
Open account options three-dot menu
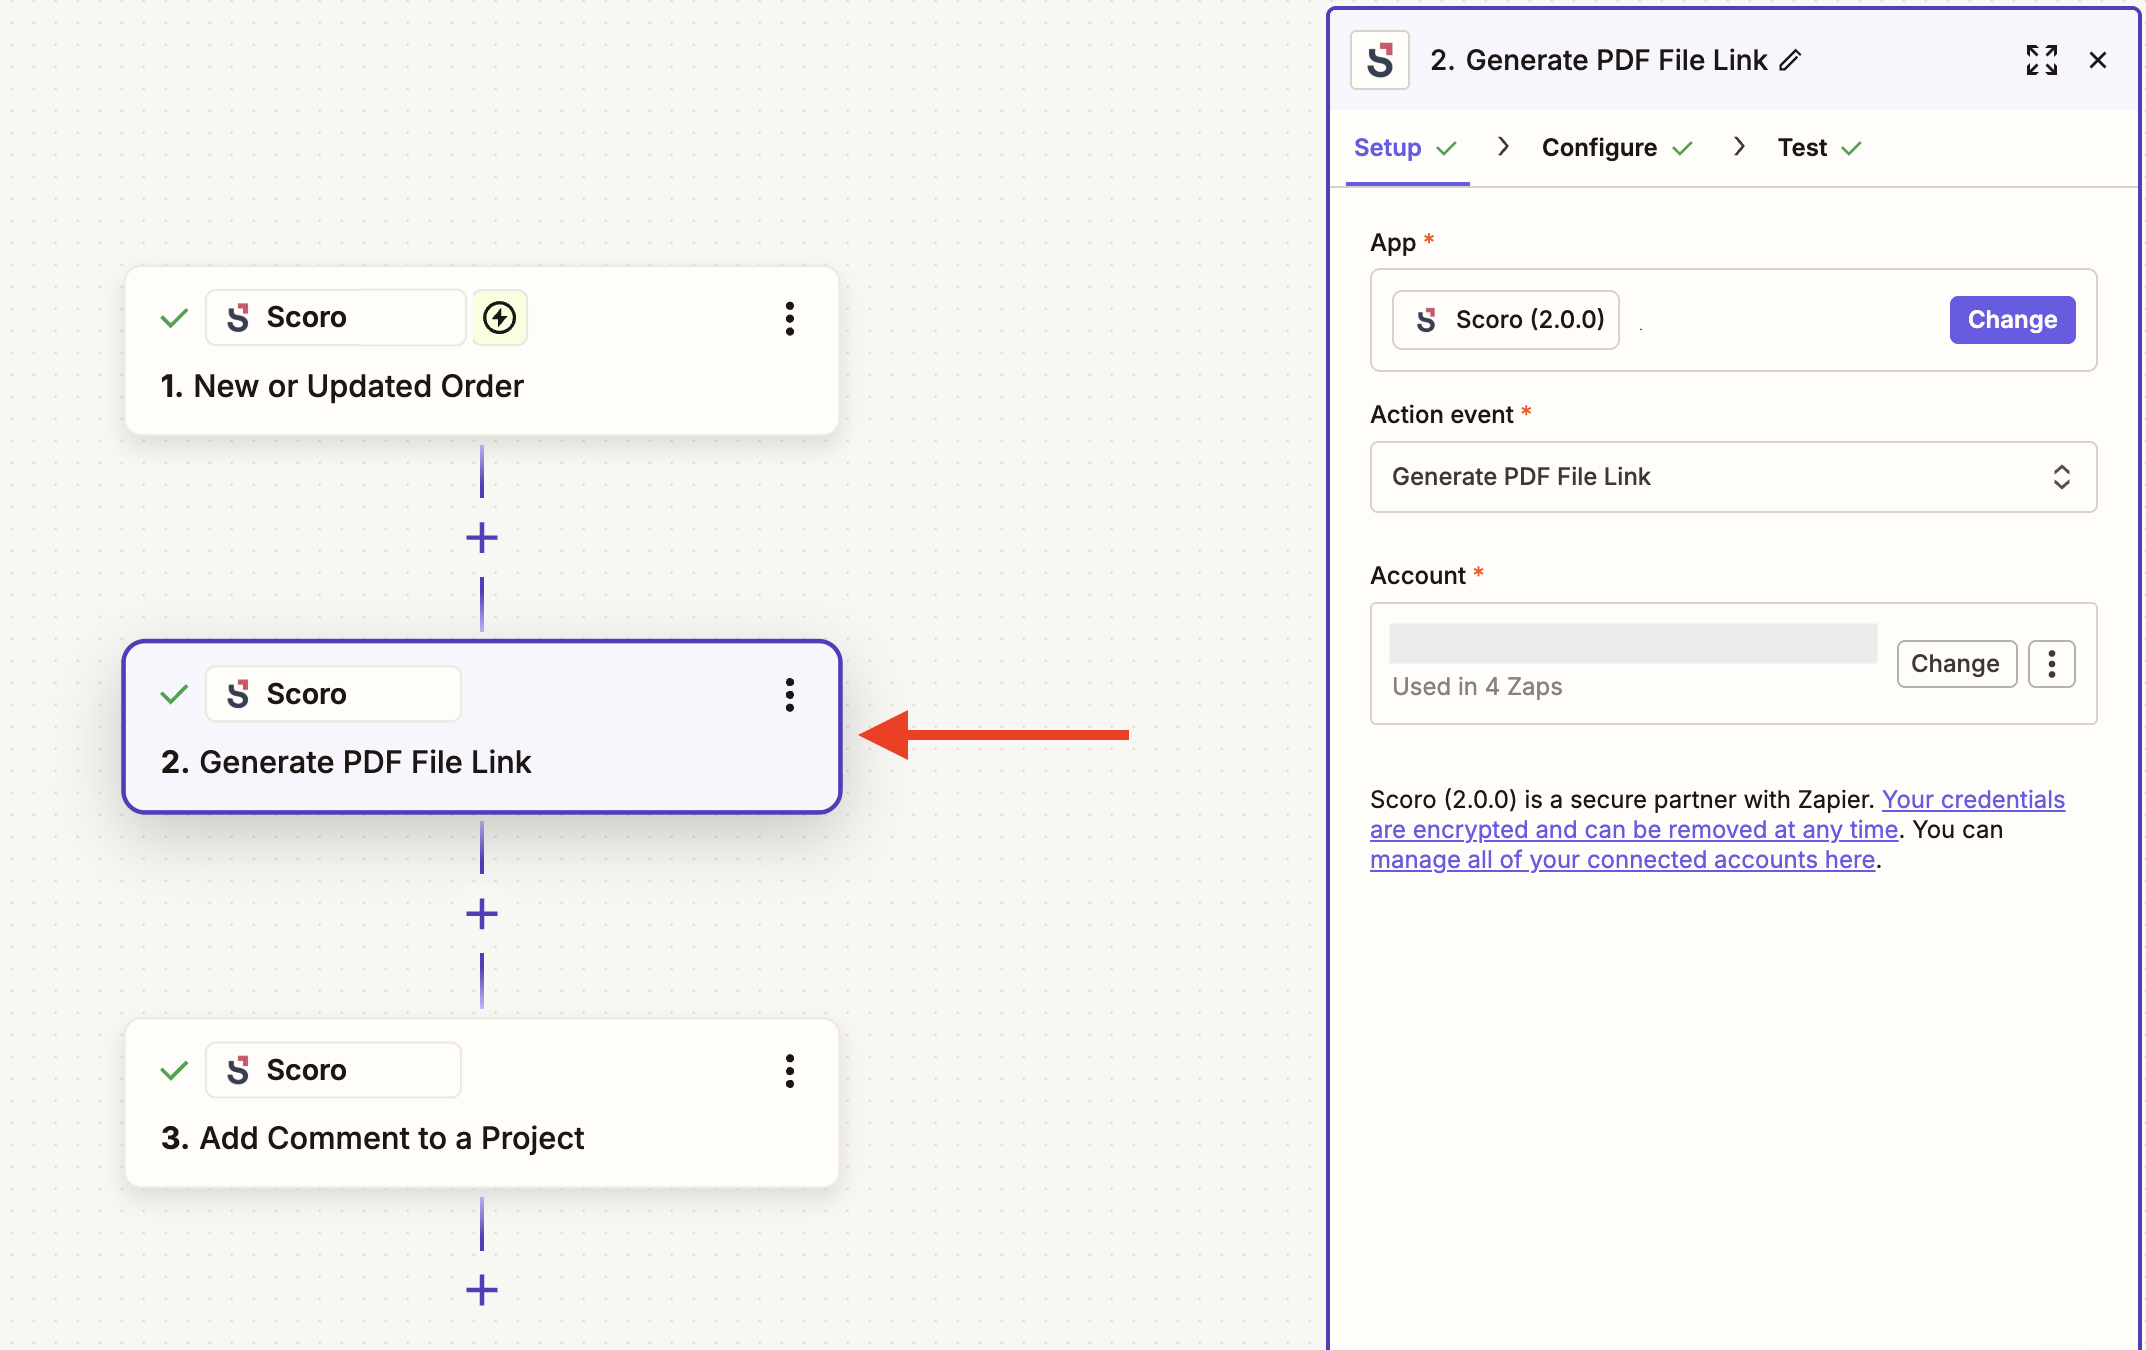point(2052,664)
